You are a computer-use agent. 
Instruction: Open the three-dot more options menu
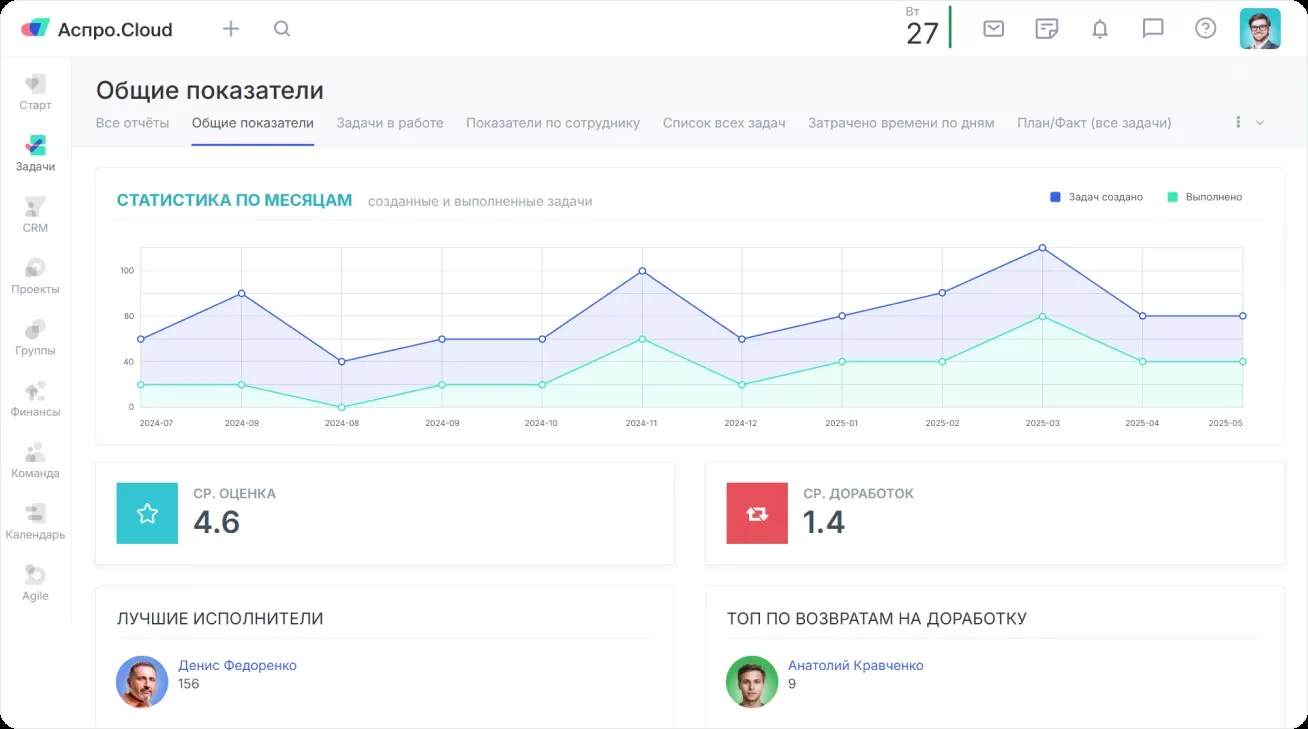tap(1238, 122)
